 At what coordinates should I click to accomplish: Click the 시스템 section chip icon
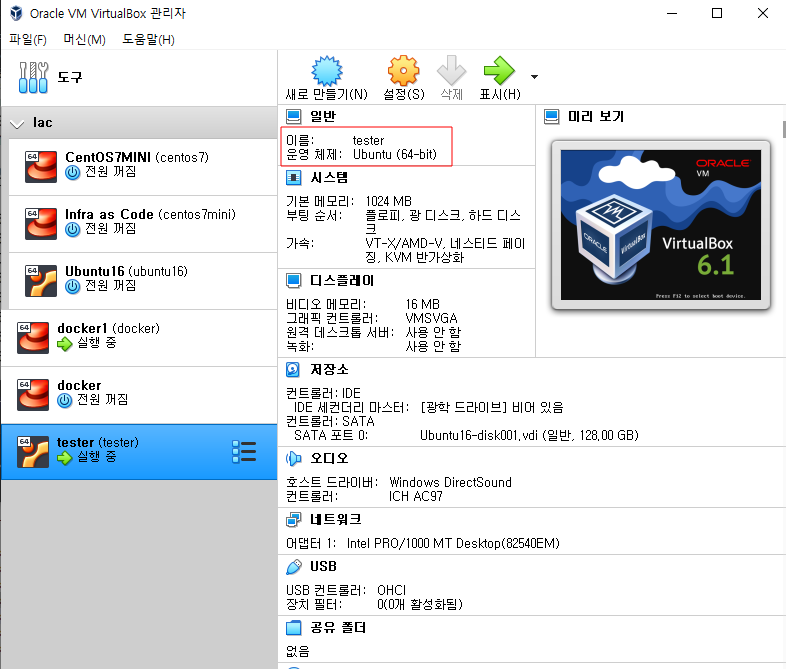(294, 178)
